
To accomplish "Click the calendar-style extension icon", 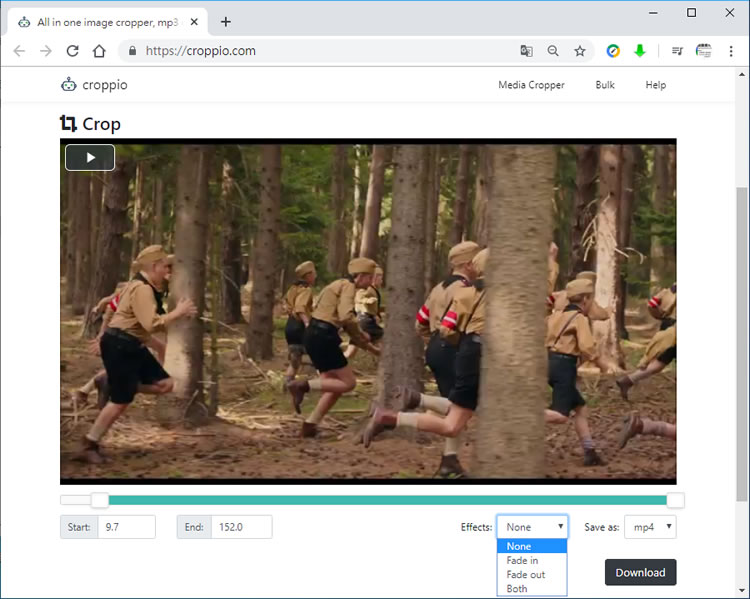I will [704, 51].
